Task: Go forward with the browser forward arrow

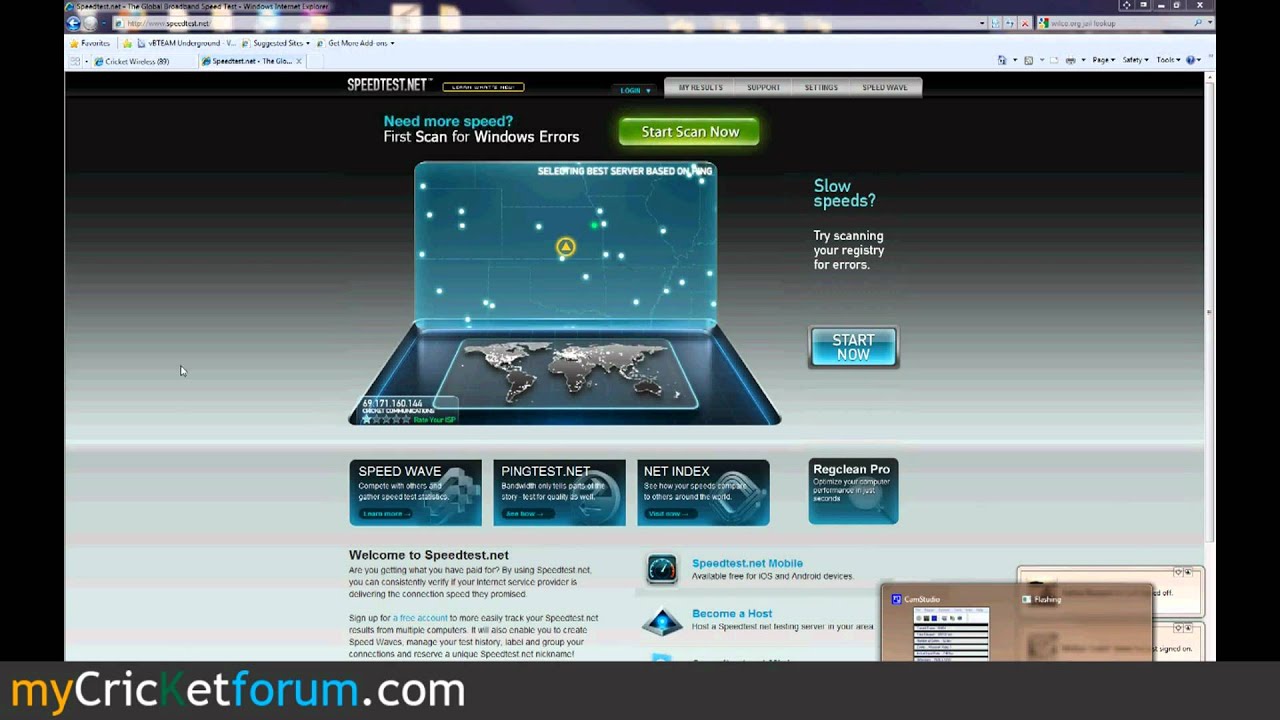Action: tap(90, 23)
